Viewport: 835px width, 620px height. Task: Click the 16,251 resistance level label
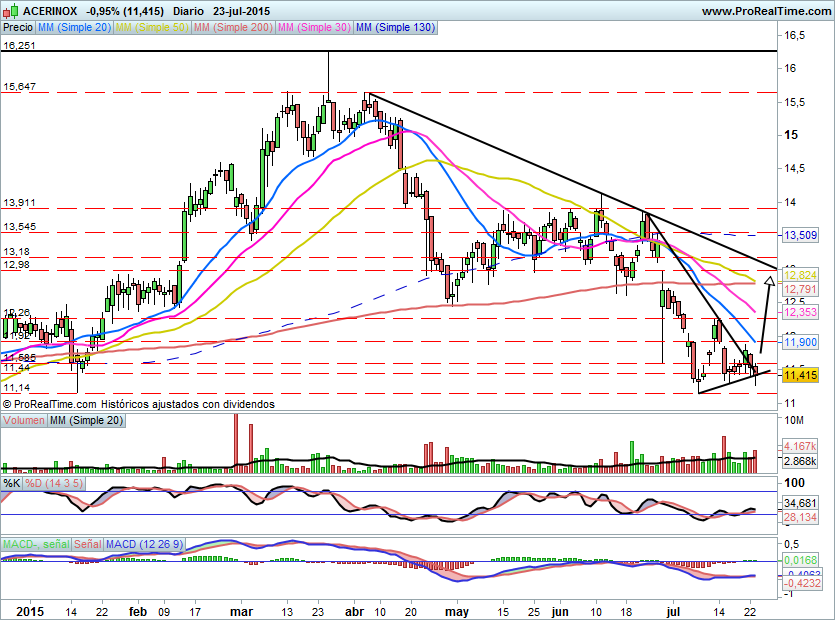[x=19, y=45]
